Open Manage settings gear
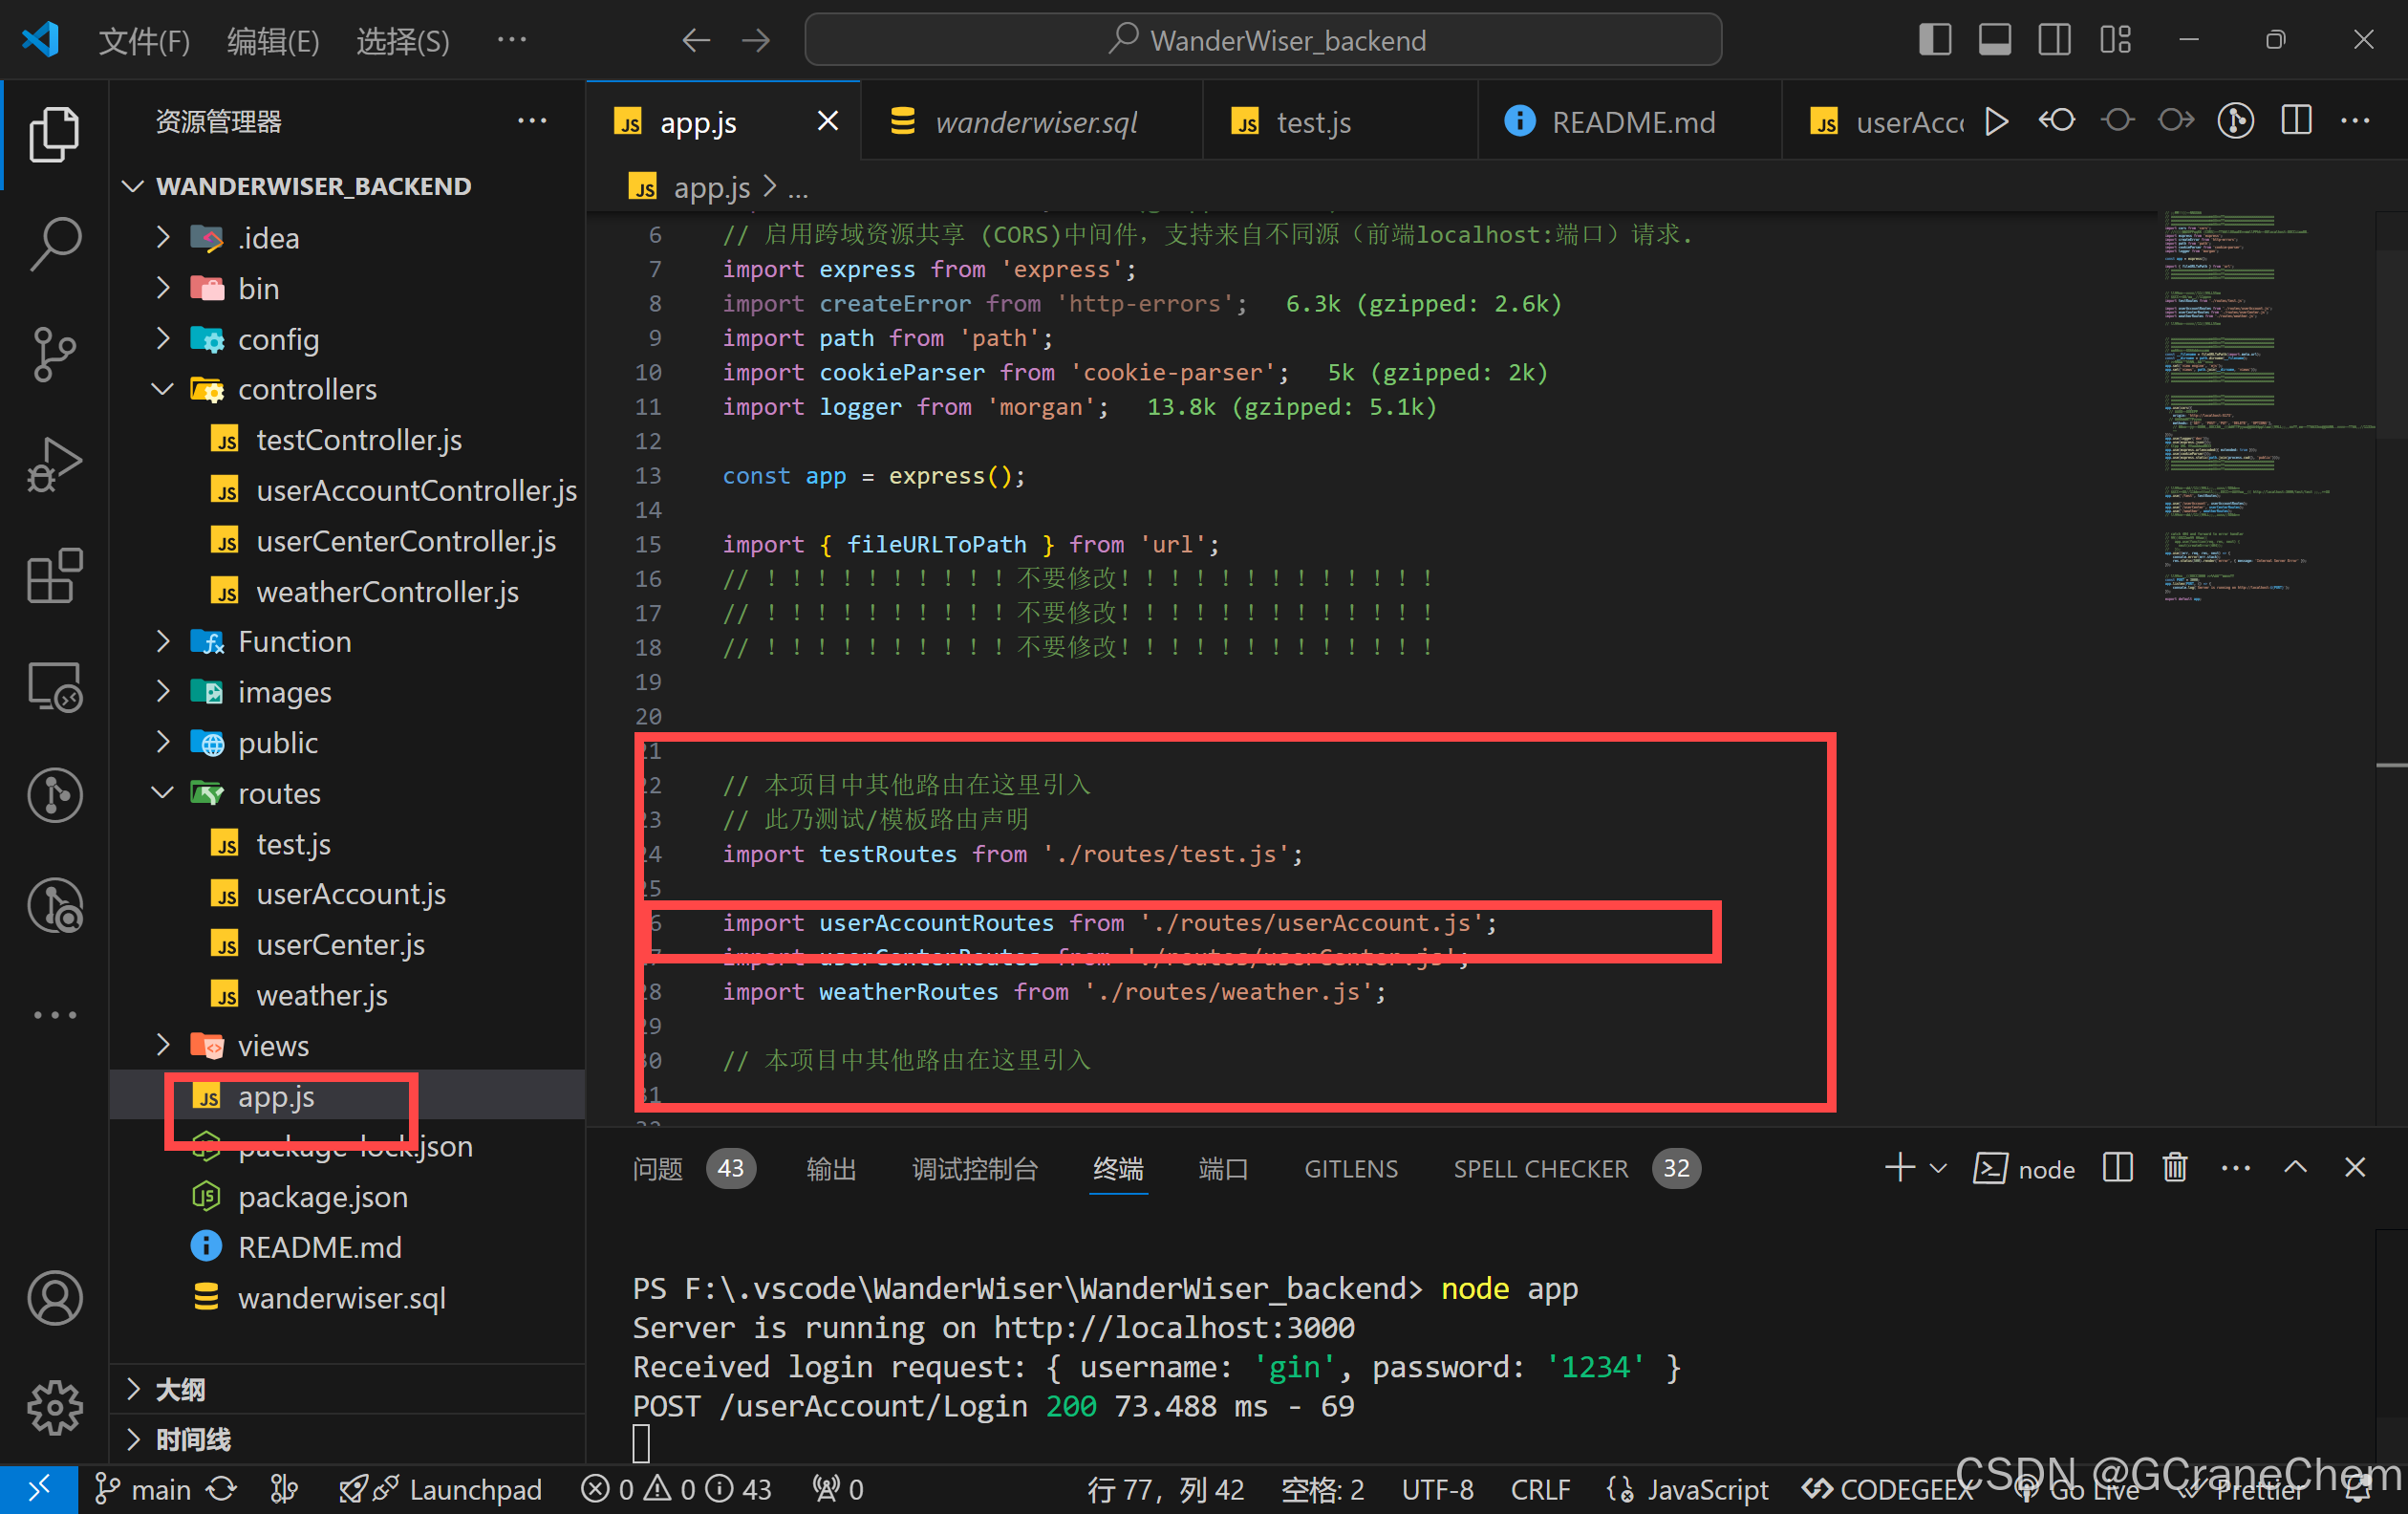 (54, 1407)
